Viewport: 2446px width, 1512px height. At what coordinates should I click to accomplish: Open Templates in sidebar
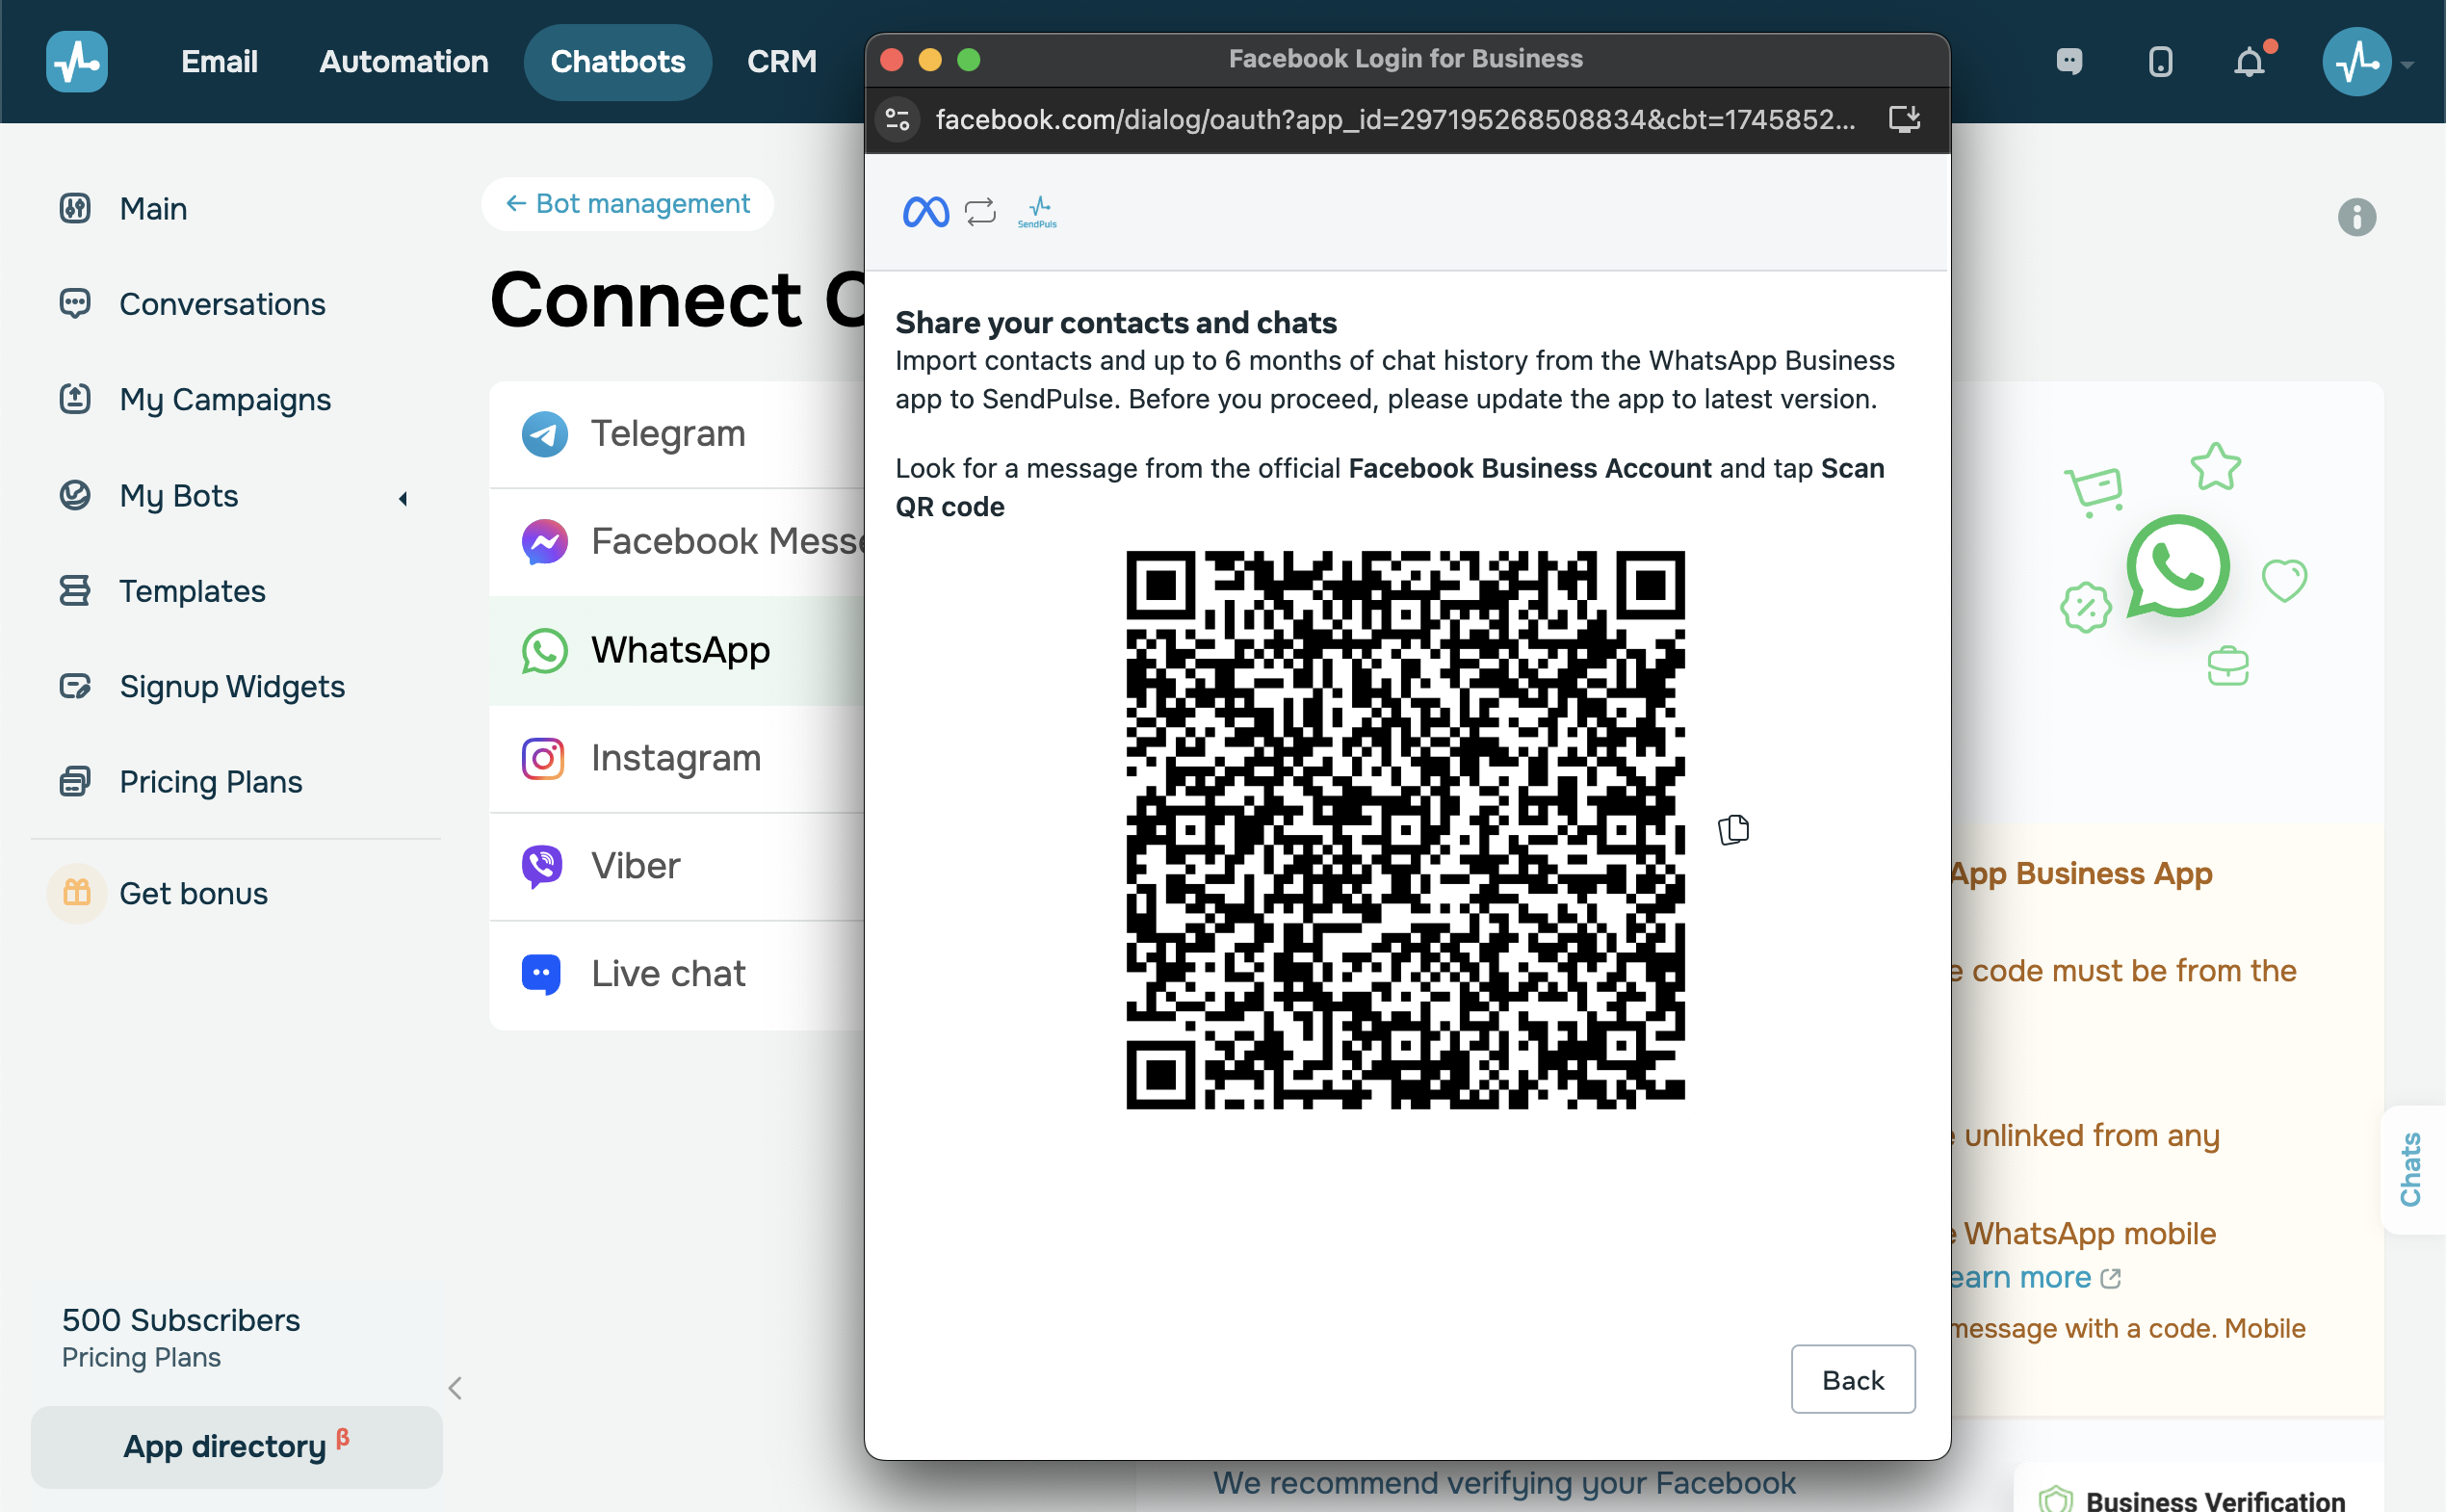click(192, 590)
